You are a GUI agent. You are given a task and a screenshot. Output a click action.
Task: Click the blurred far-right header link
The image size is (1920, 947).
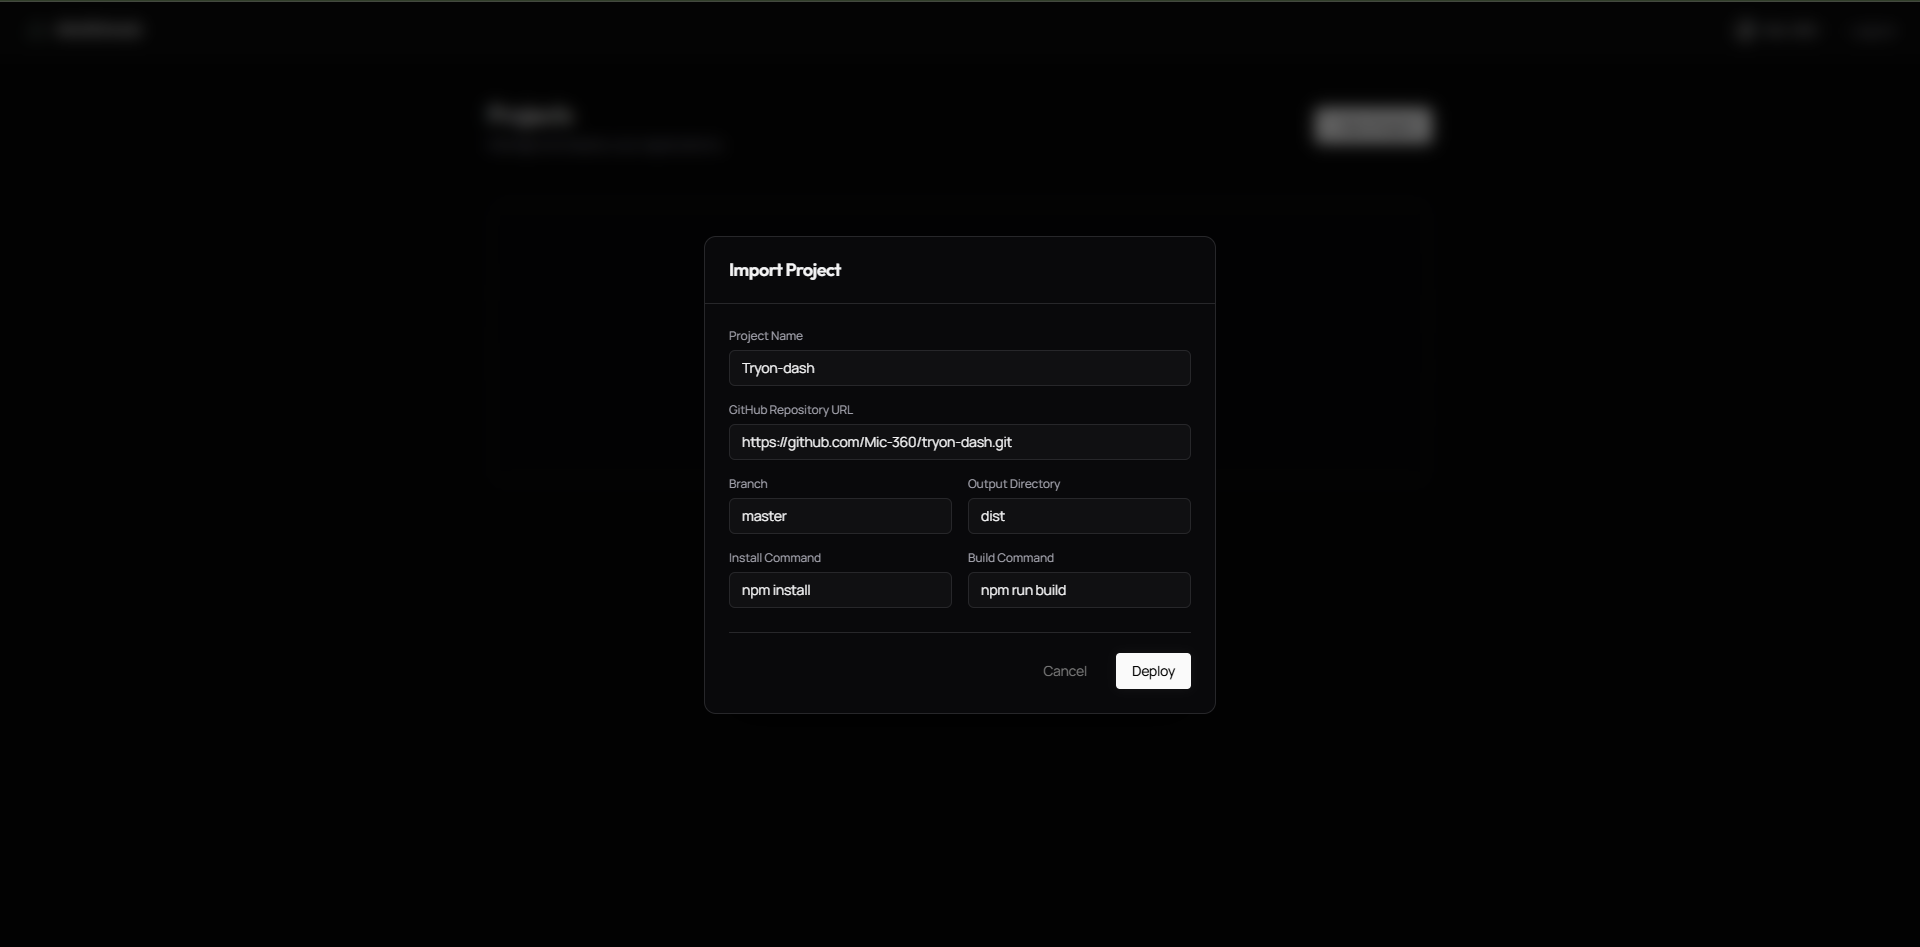click(1872, 31)
